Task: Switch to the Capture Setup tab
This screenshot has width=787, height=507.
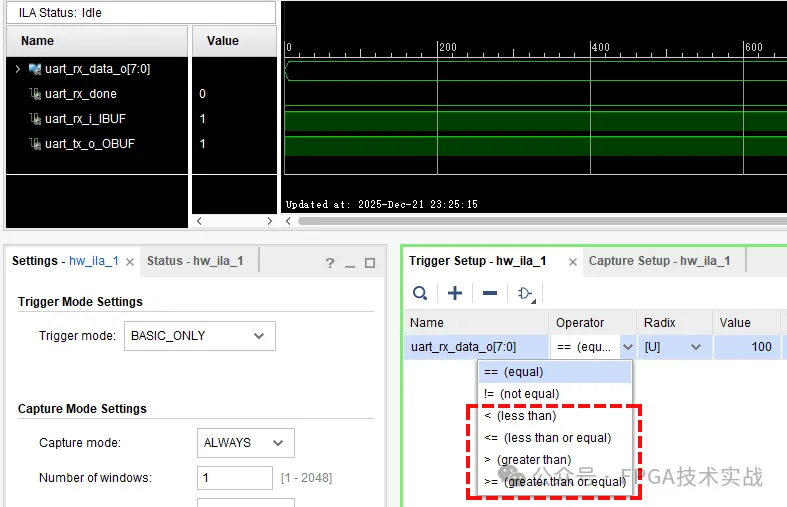Action: [659, 261]
